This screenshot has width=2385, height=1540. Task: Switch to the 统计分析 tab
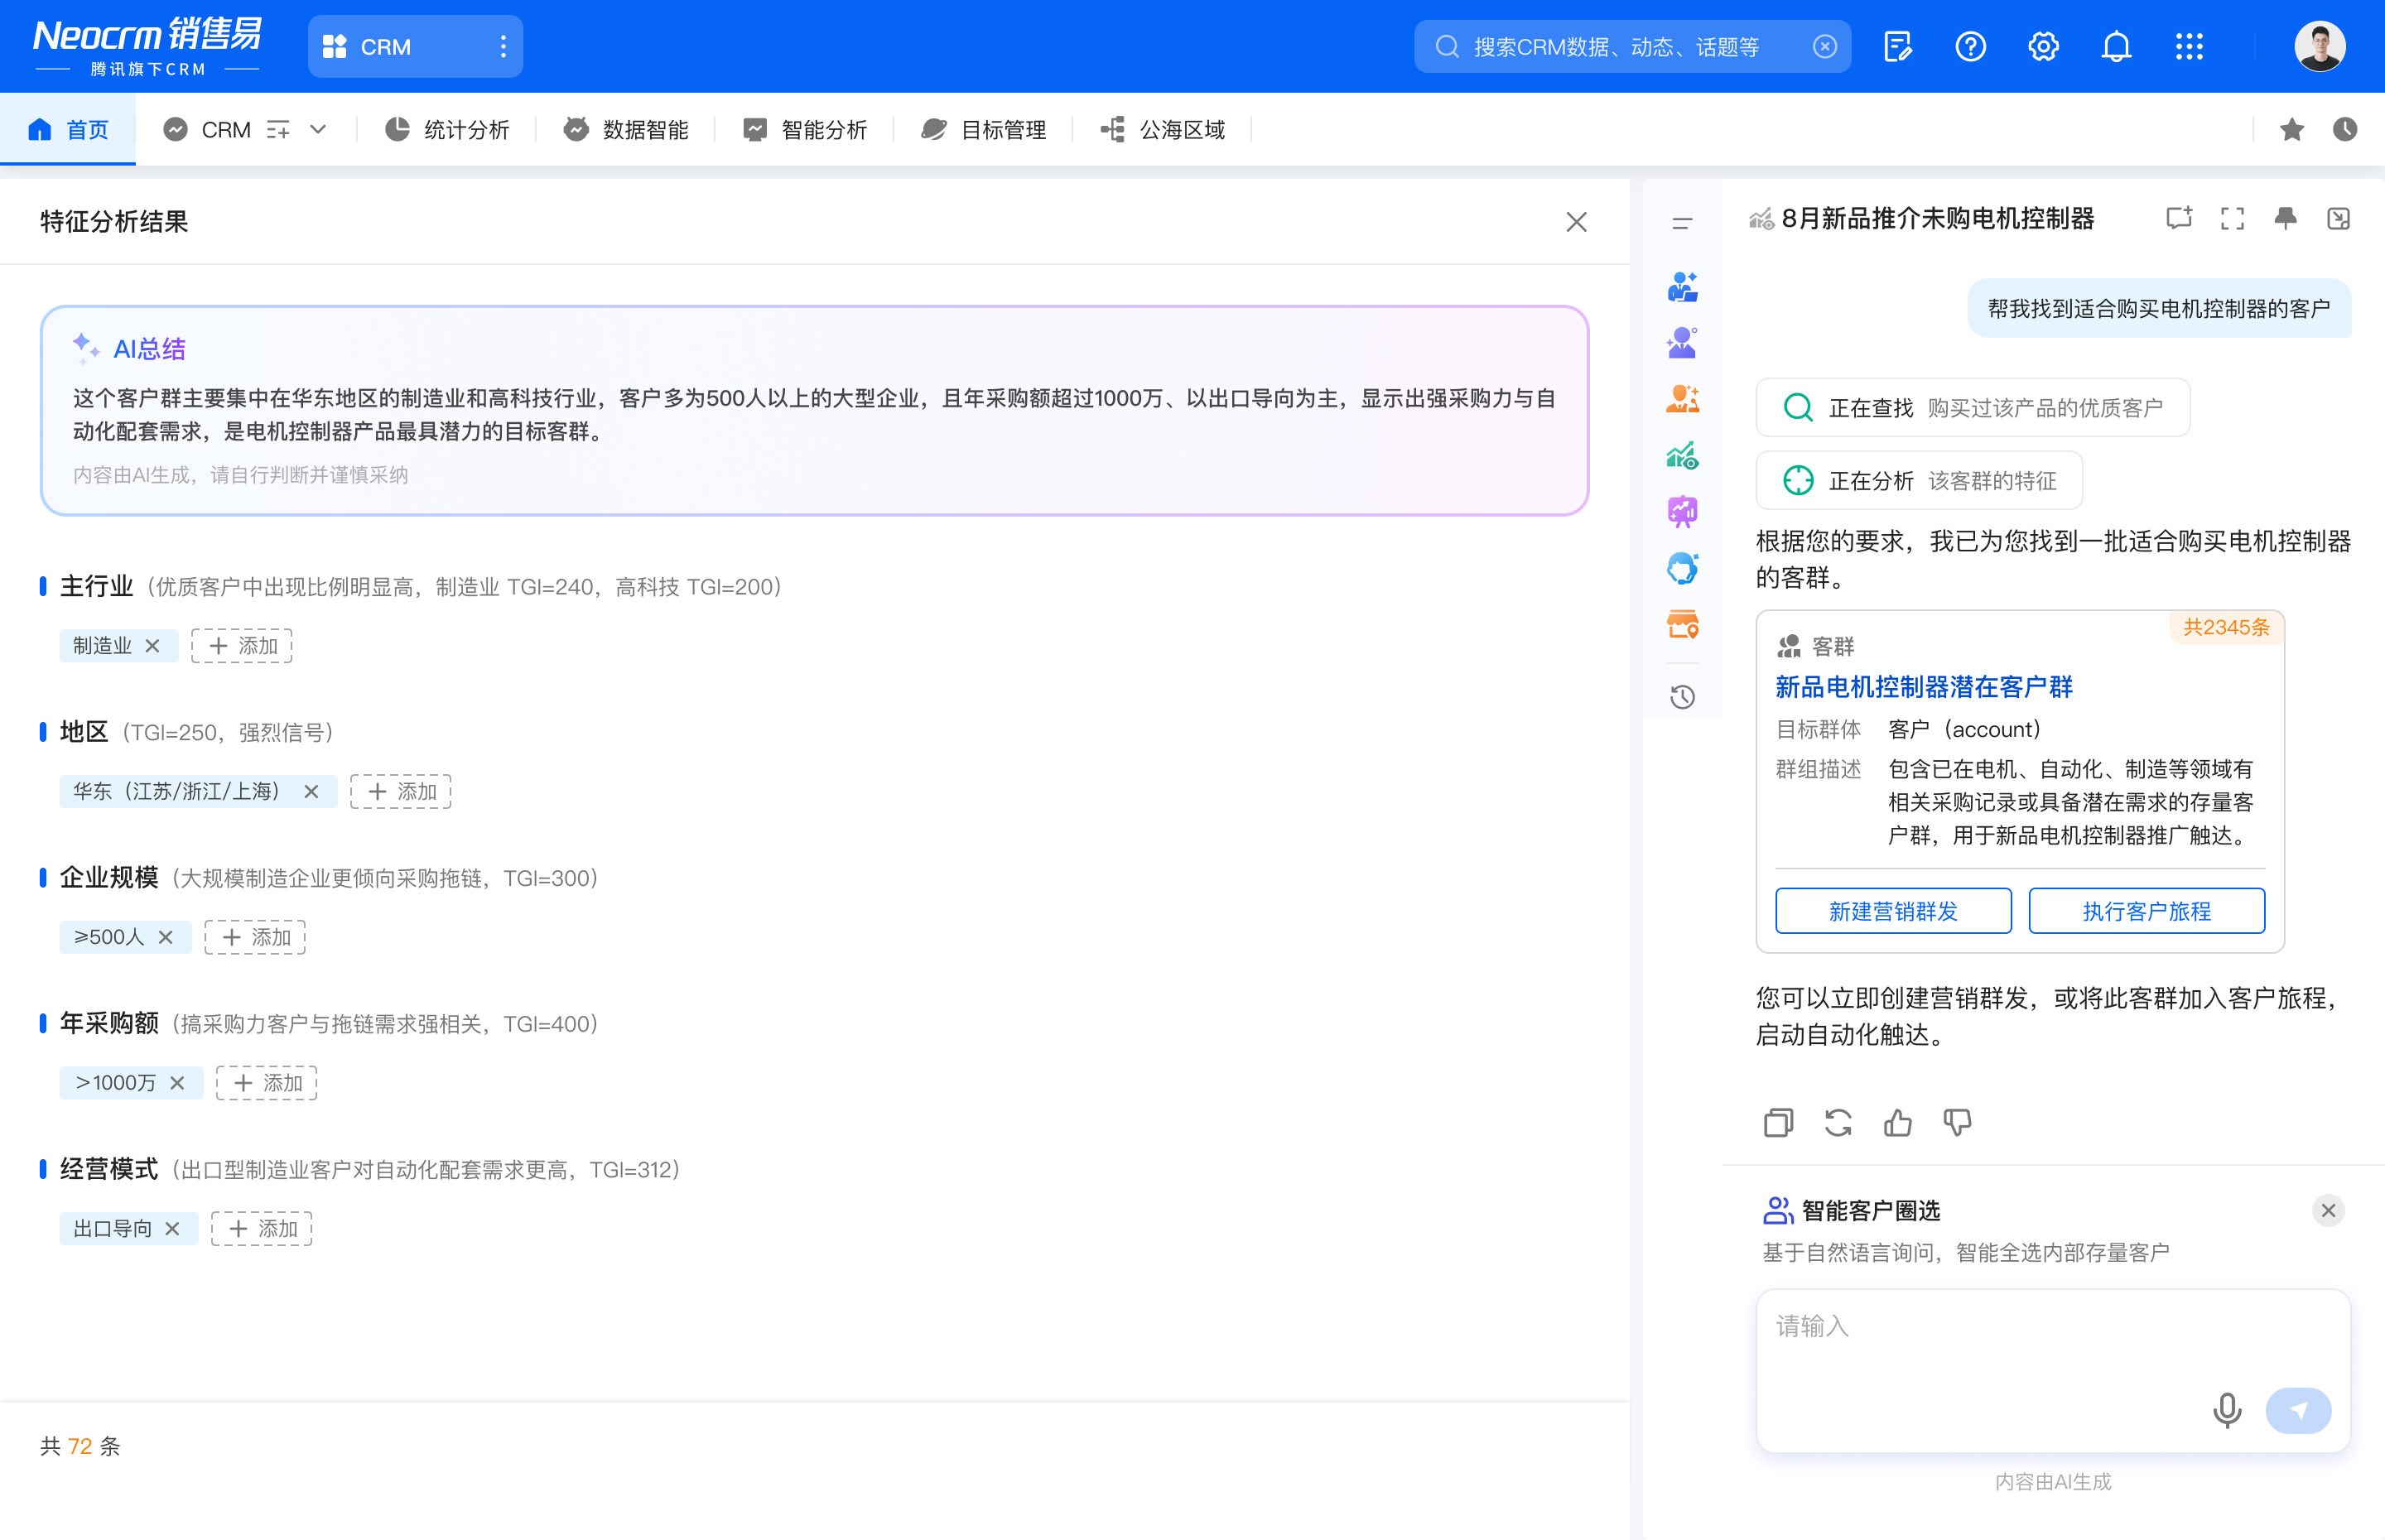click(x=448, y=129)
